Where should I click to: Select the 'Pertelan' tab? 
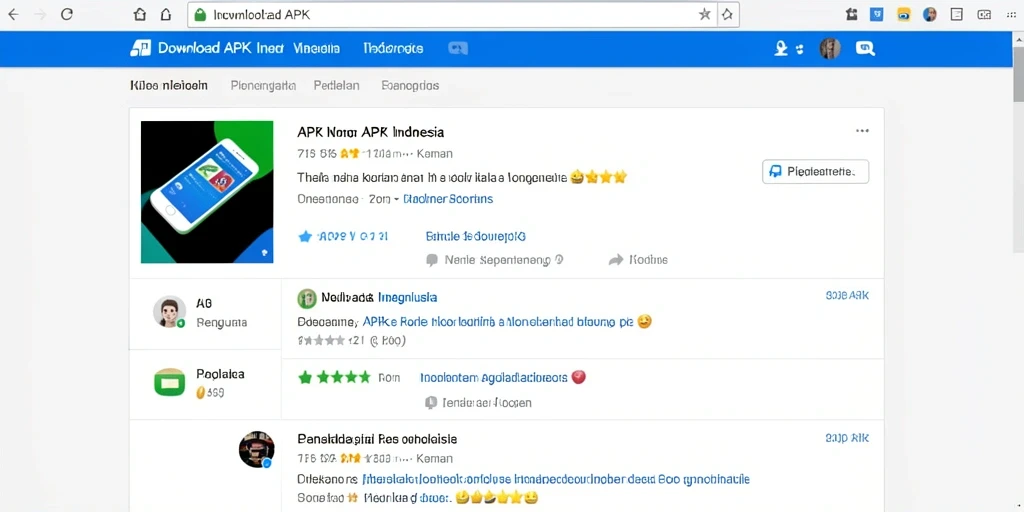tap(336, 85)
